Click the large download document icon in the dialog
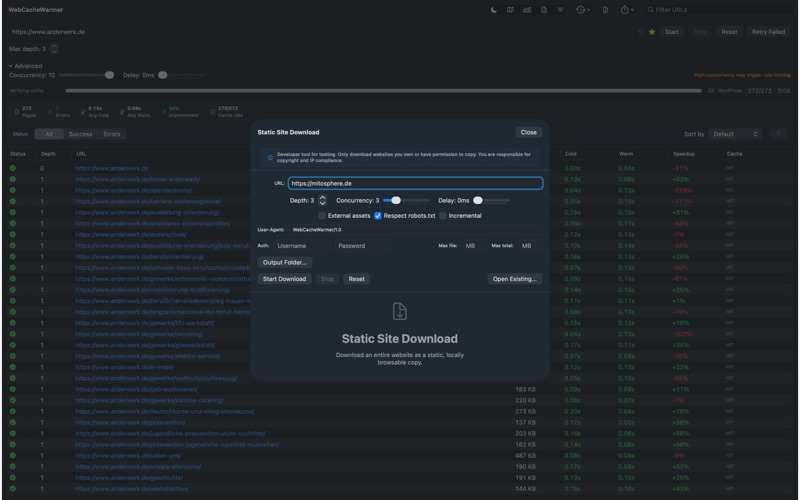Image resolution: width=800 pixels, height=500 pixels. [x=399, y=311]
